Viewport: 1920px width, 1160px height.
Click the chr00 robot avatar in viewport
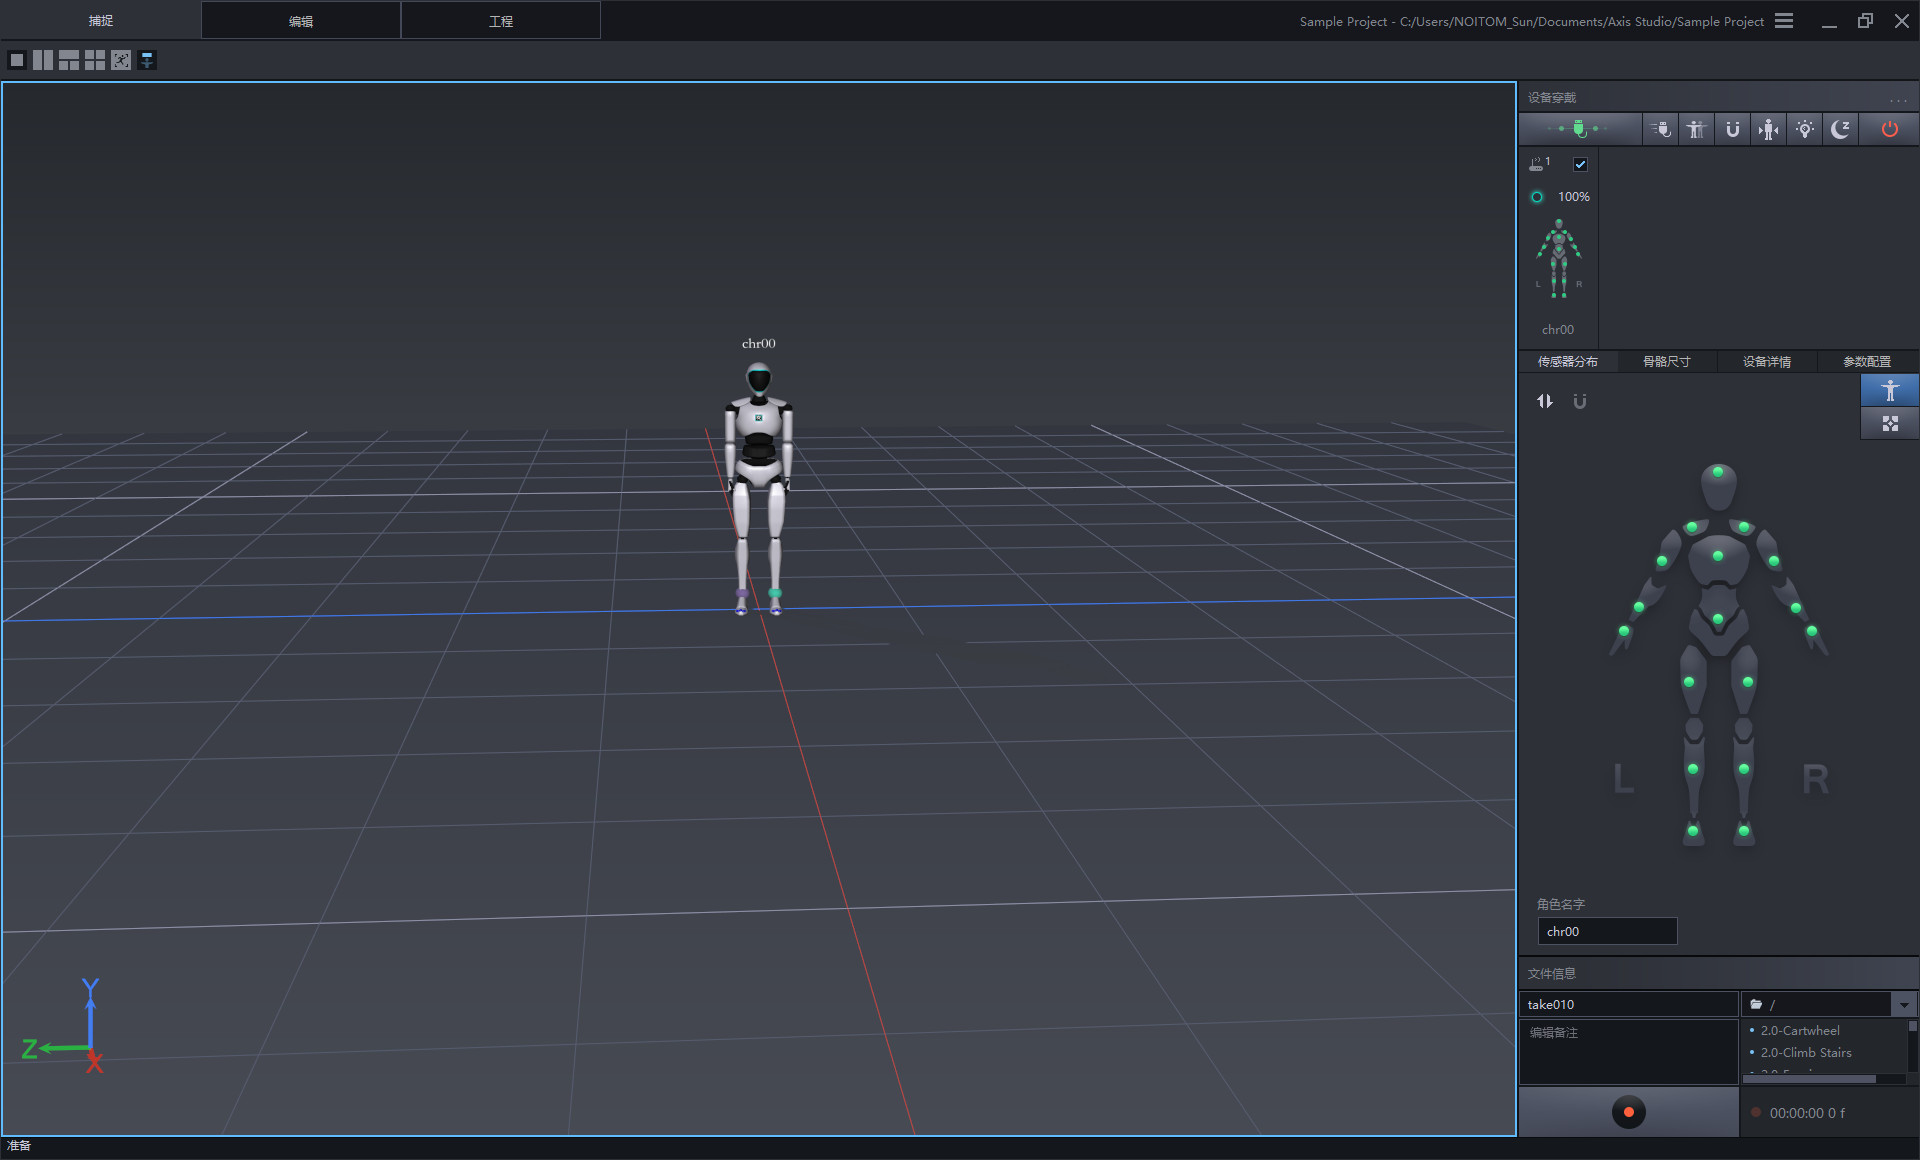coord(759,488)
